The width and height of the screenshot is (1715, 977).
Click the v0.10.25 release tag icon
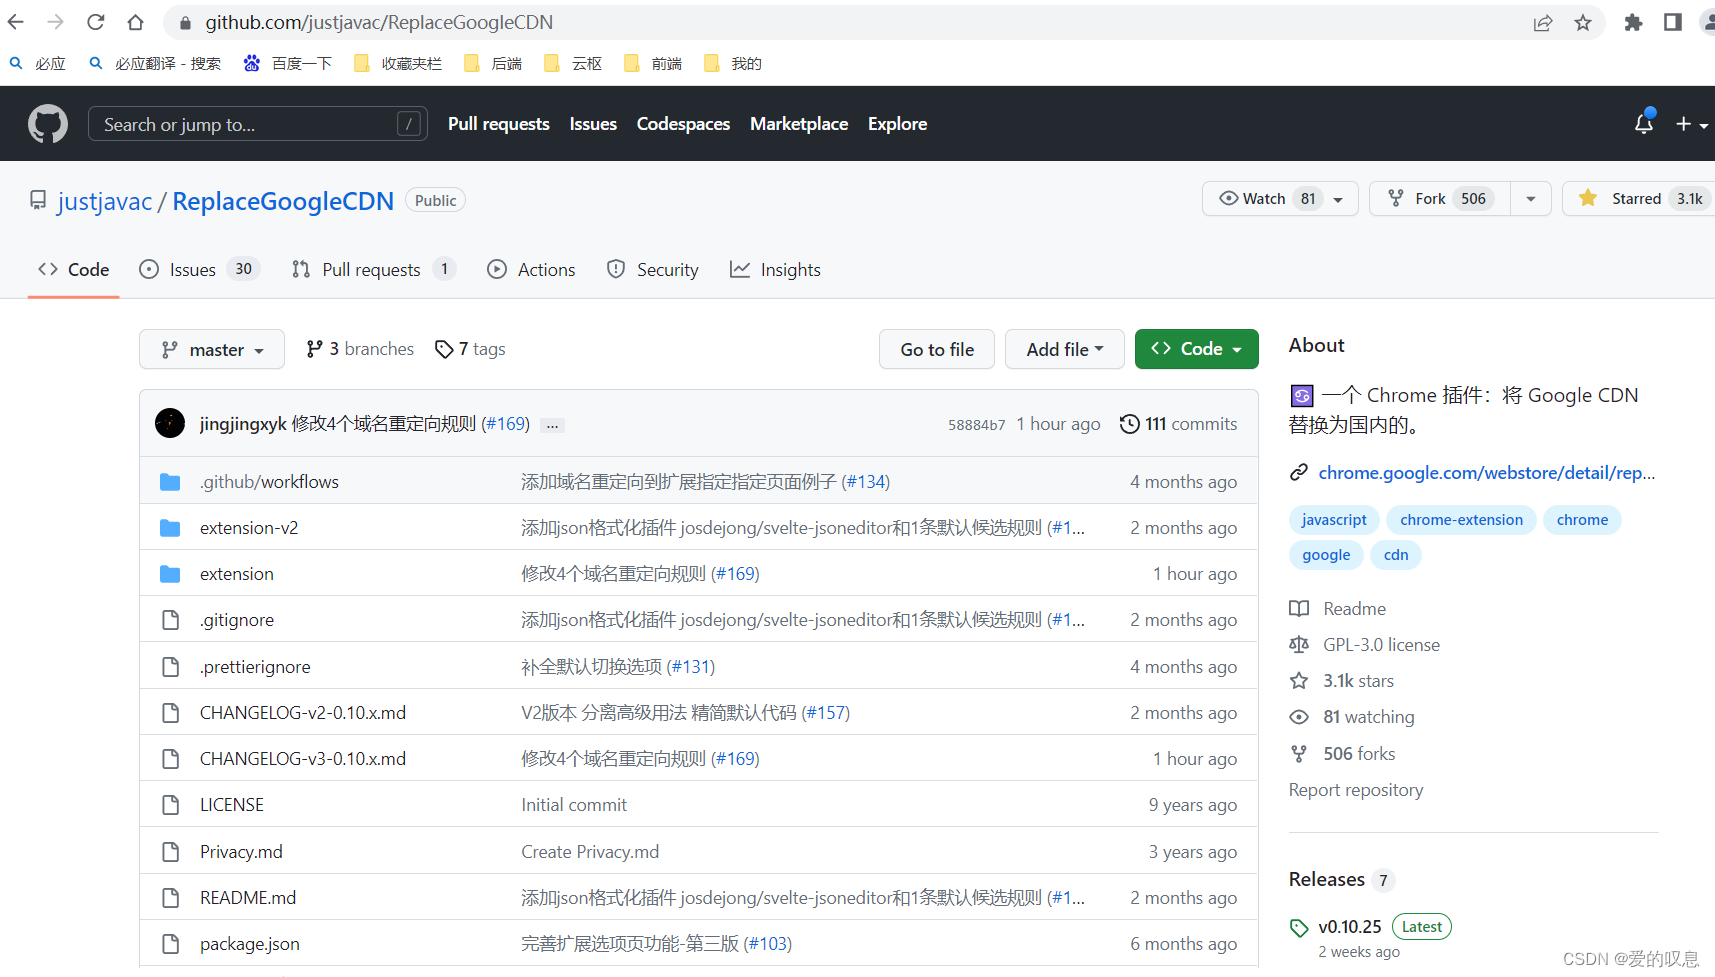(1299, 927)
